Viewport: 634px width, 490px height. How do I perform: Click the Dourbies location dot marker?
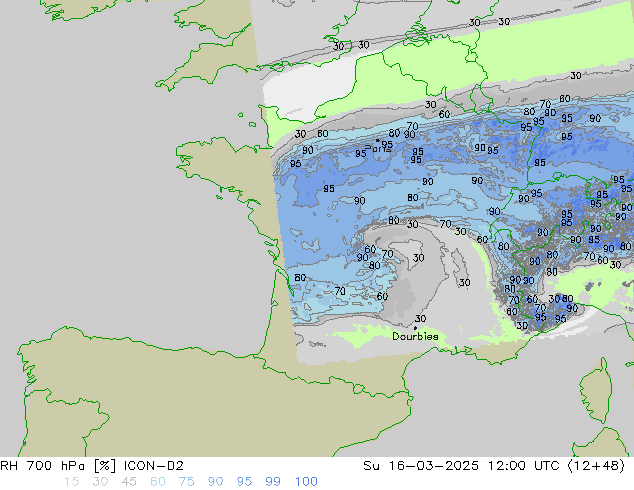(x=415, y=328)
